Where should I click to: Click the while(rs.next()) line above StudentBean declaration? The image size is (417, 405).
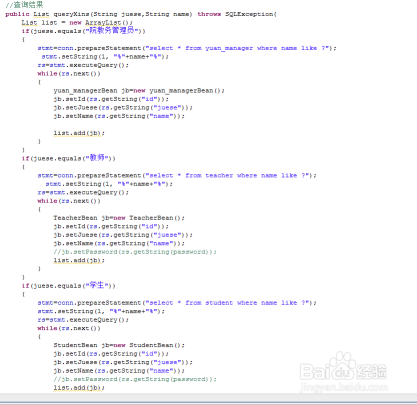pyautogui.click(x=69, y=328)
